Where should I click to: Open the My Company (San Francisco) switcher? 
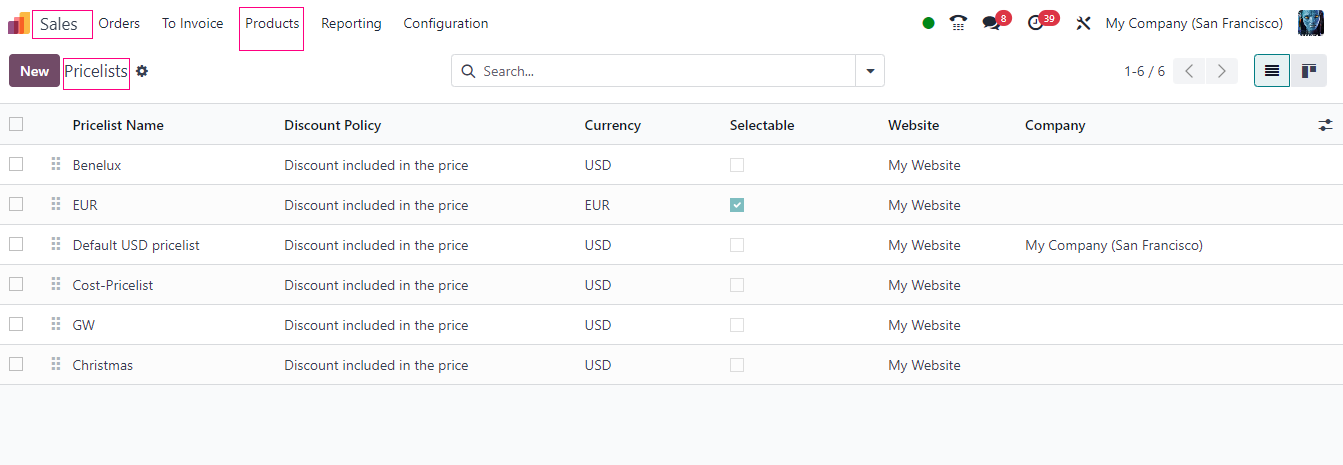pyautogui.click(x=1193, y=23)
